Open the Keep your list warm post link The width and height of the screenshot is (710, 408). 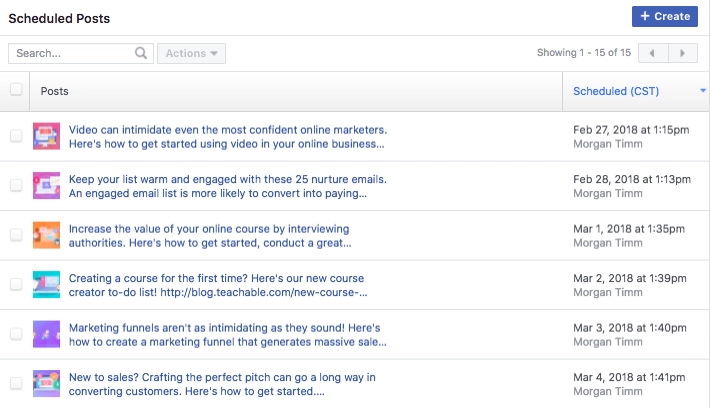tap(228, 186)
